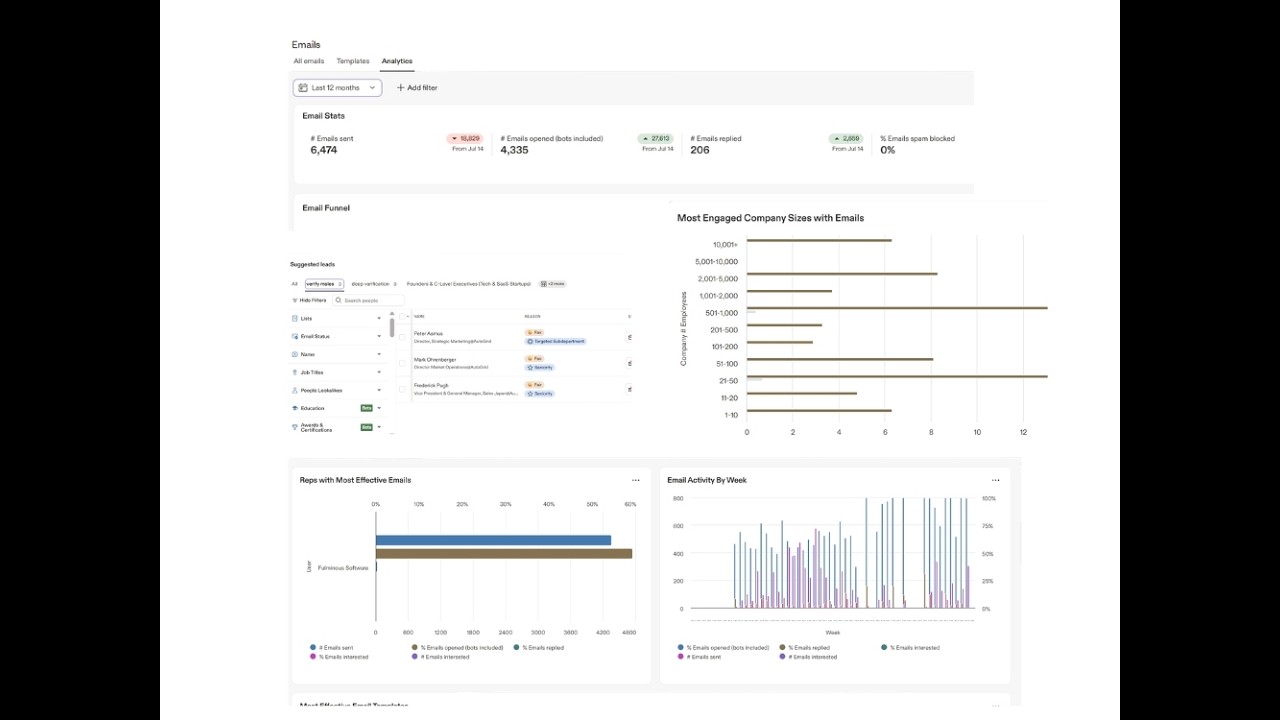Click the Fair badge on Peter Asmus row

[x=534, y=332]
